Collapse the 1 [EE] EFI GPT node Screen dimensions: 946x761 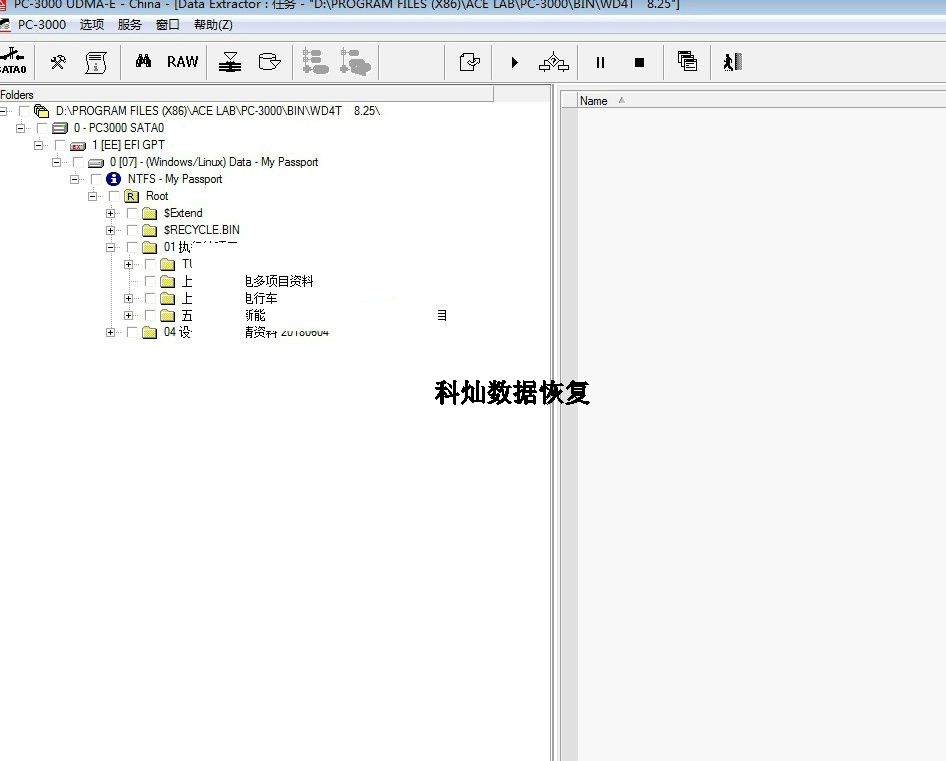tap(39, 145)
